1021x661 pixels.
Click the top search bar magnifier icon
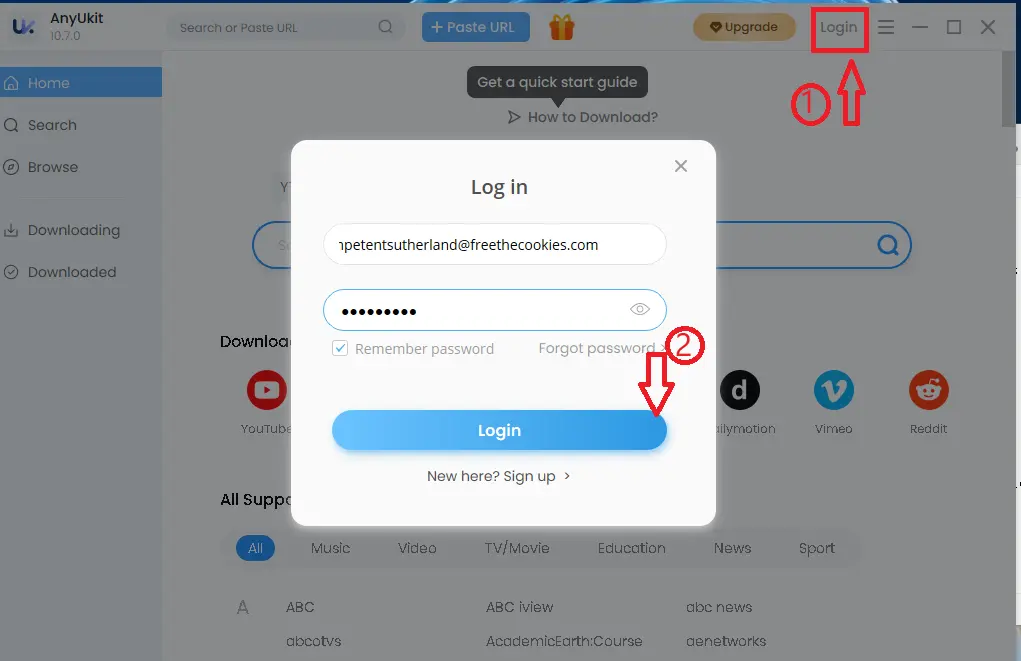(385, 27)
